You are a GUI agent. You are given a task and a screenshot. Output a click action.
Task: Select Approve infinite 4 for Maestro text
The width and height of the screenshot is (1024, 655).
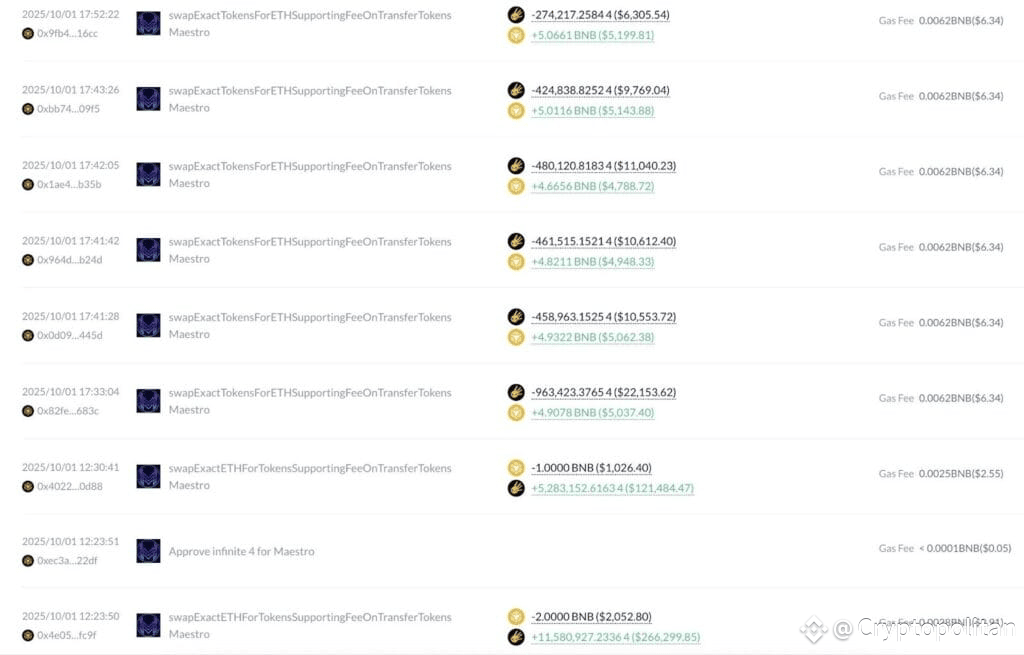tap(242, 551)
